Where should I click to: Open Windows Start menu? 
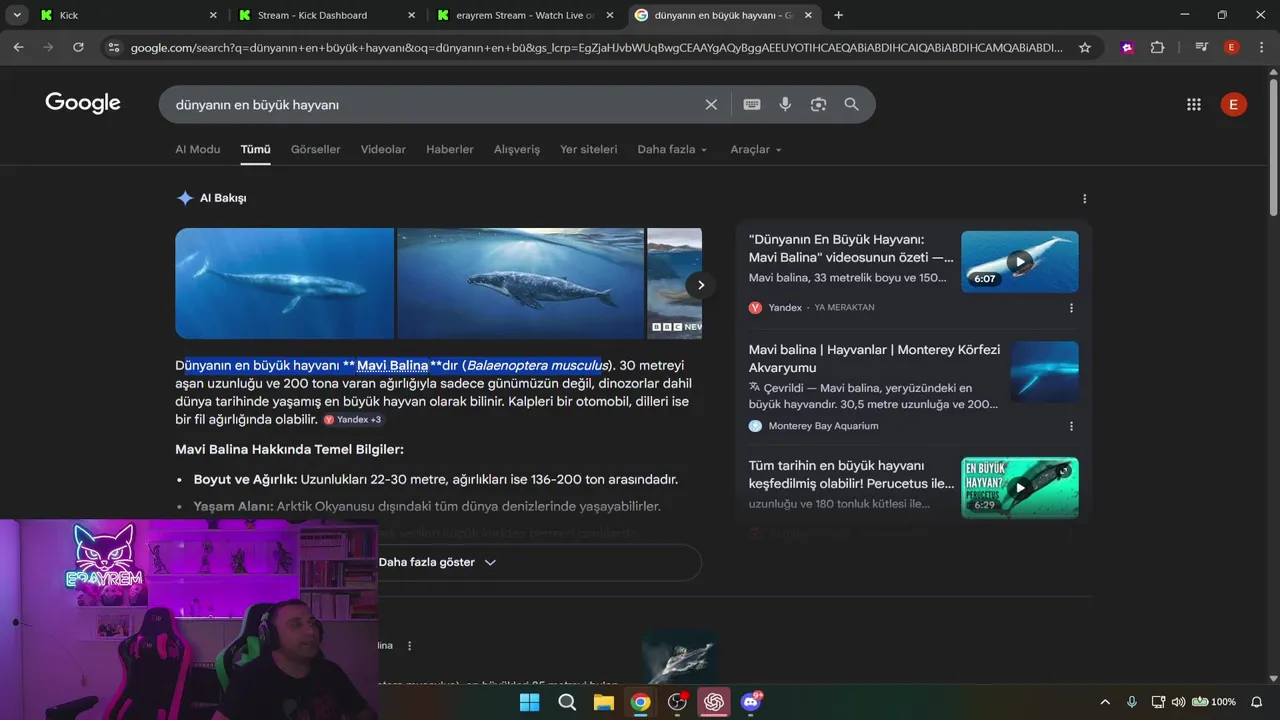tap(529, 702)
